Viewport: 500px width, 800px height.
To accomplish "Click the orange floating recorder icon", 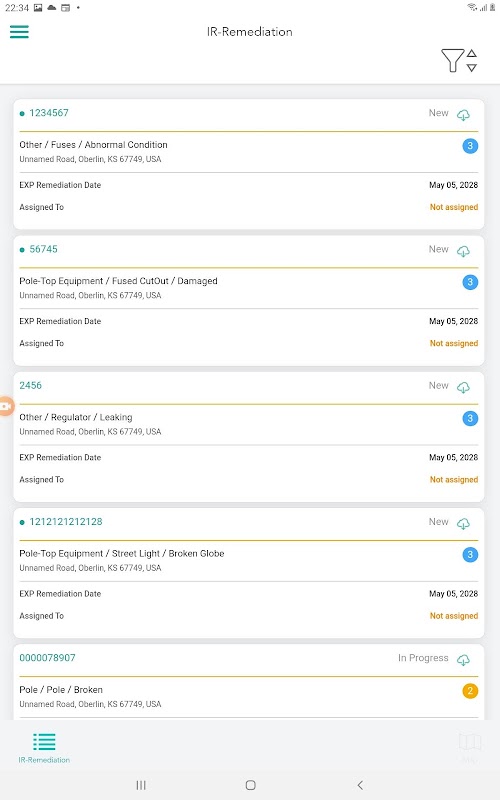I will coord(6,406).
